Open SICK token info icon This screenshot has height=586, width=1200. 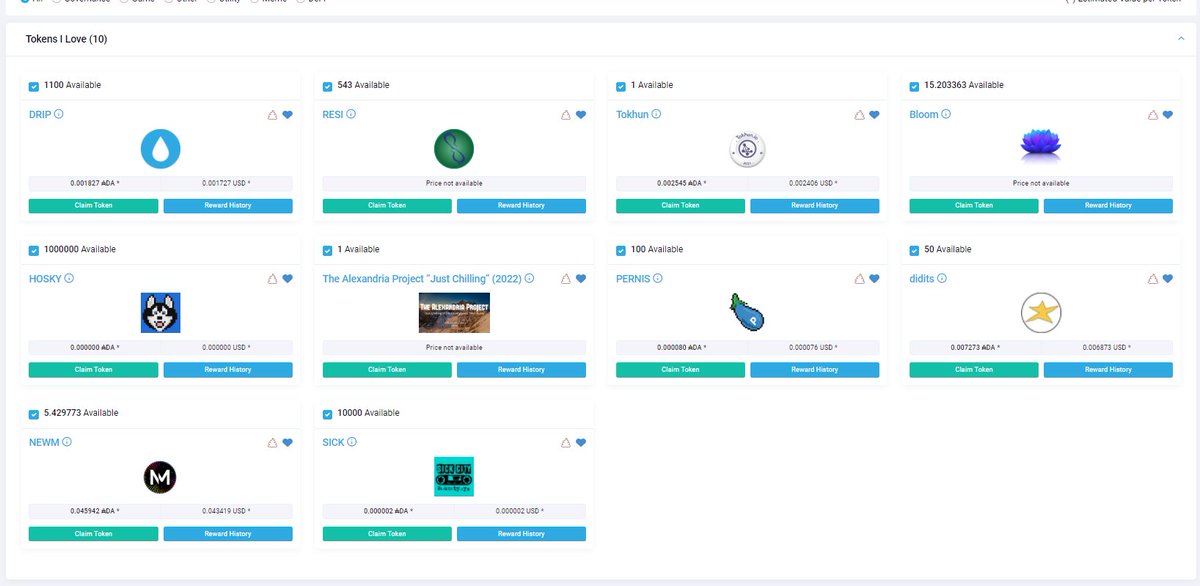[x=353, y=442]
